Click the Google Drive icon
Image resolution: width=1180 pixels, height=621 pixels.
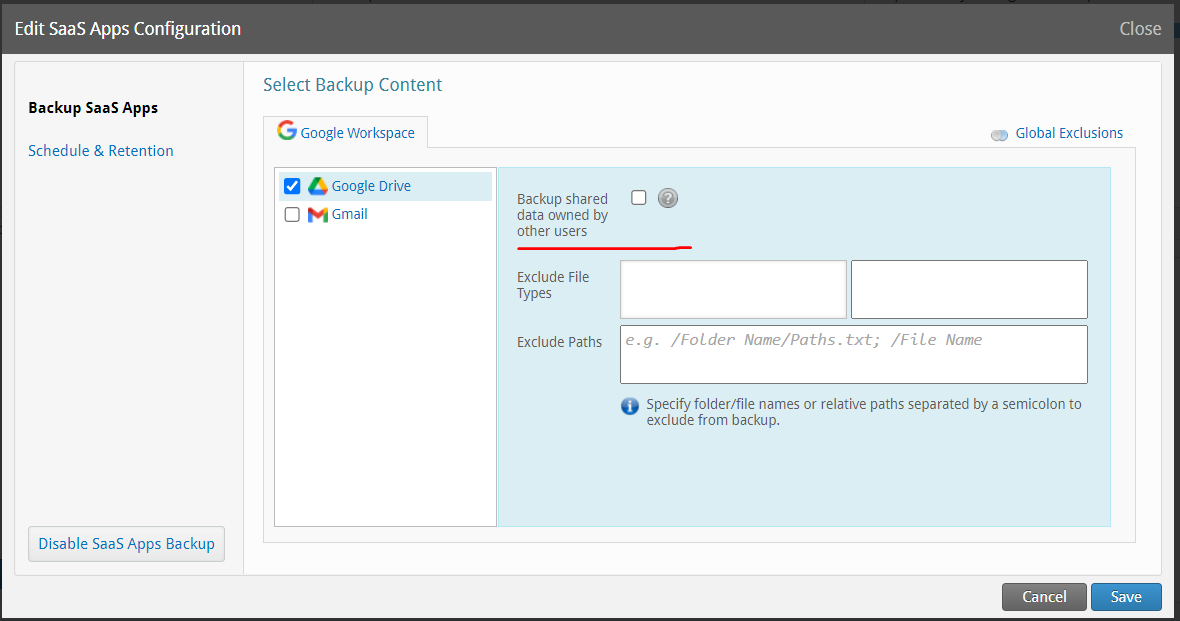pos(318,186)
